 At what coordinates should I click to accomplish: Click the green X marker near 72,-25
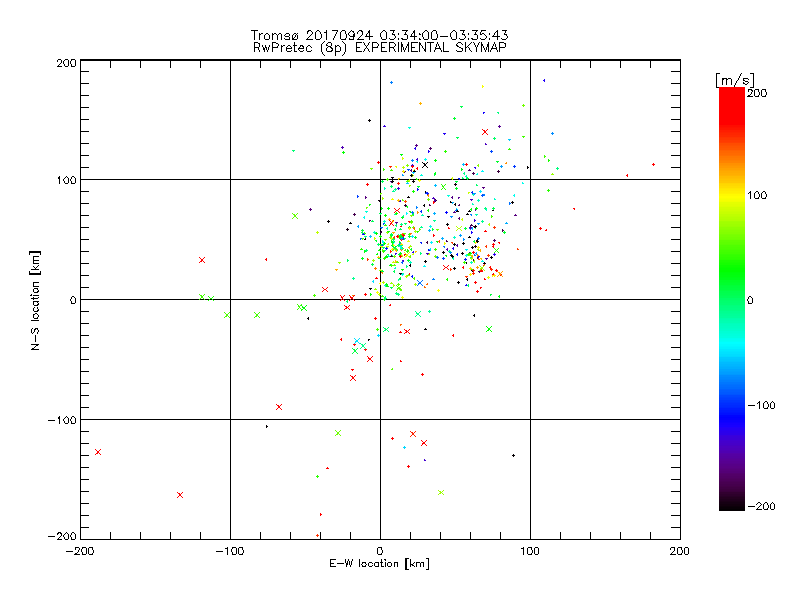point(489,329)
